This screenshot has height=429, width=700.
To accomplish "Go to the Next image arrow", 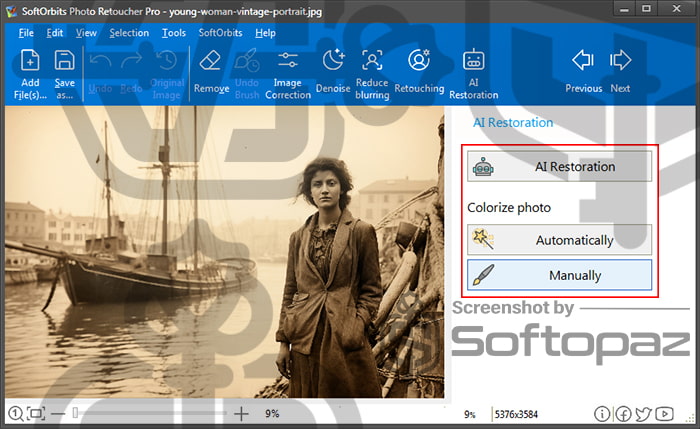I will (x=620, y=60).
